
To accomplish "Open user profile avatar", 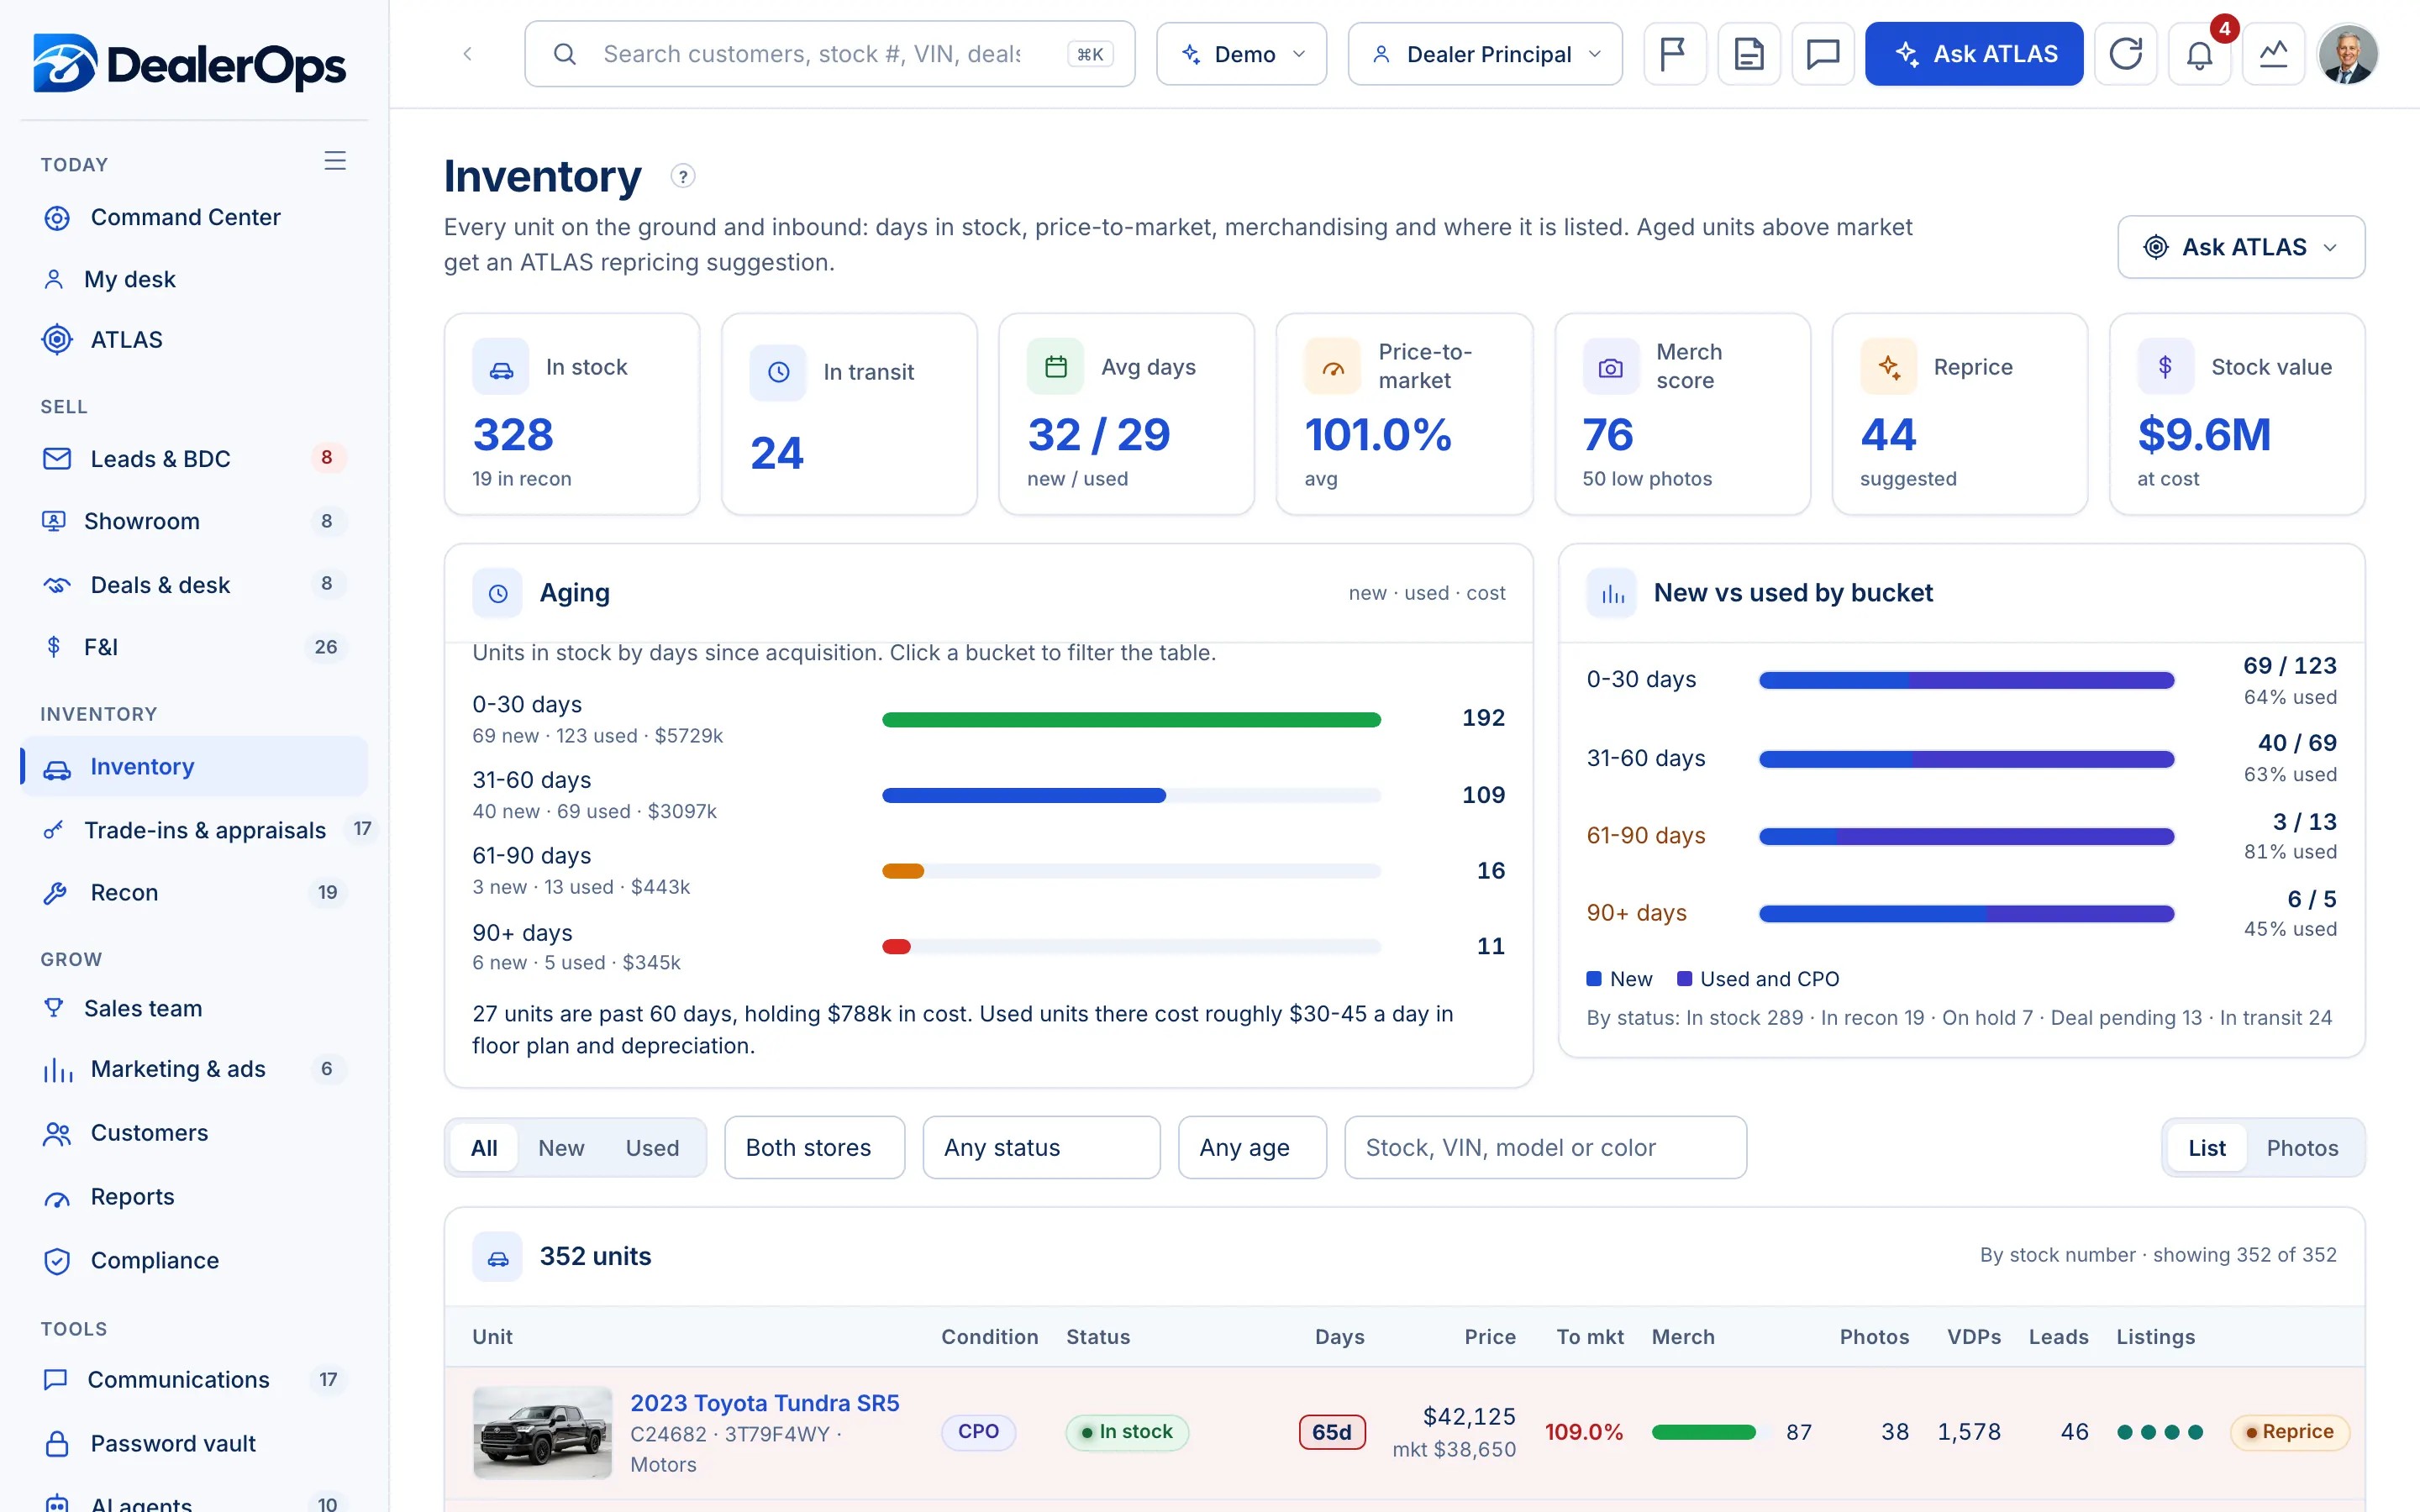I will coord(2347,54).
